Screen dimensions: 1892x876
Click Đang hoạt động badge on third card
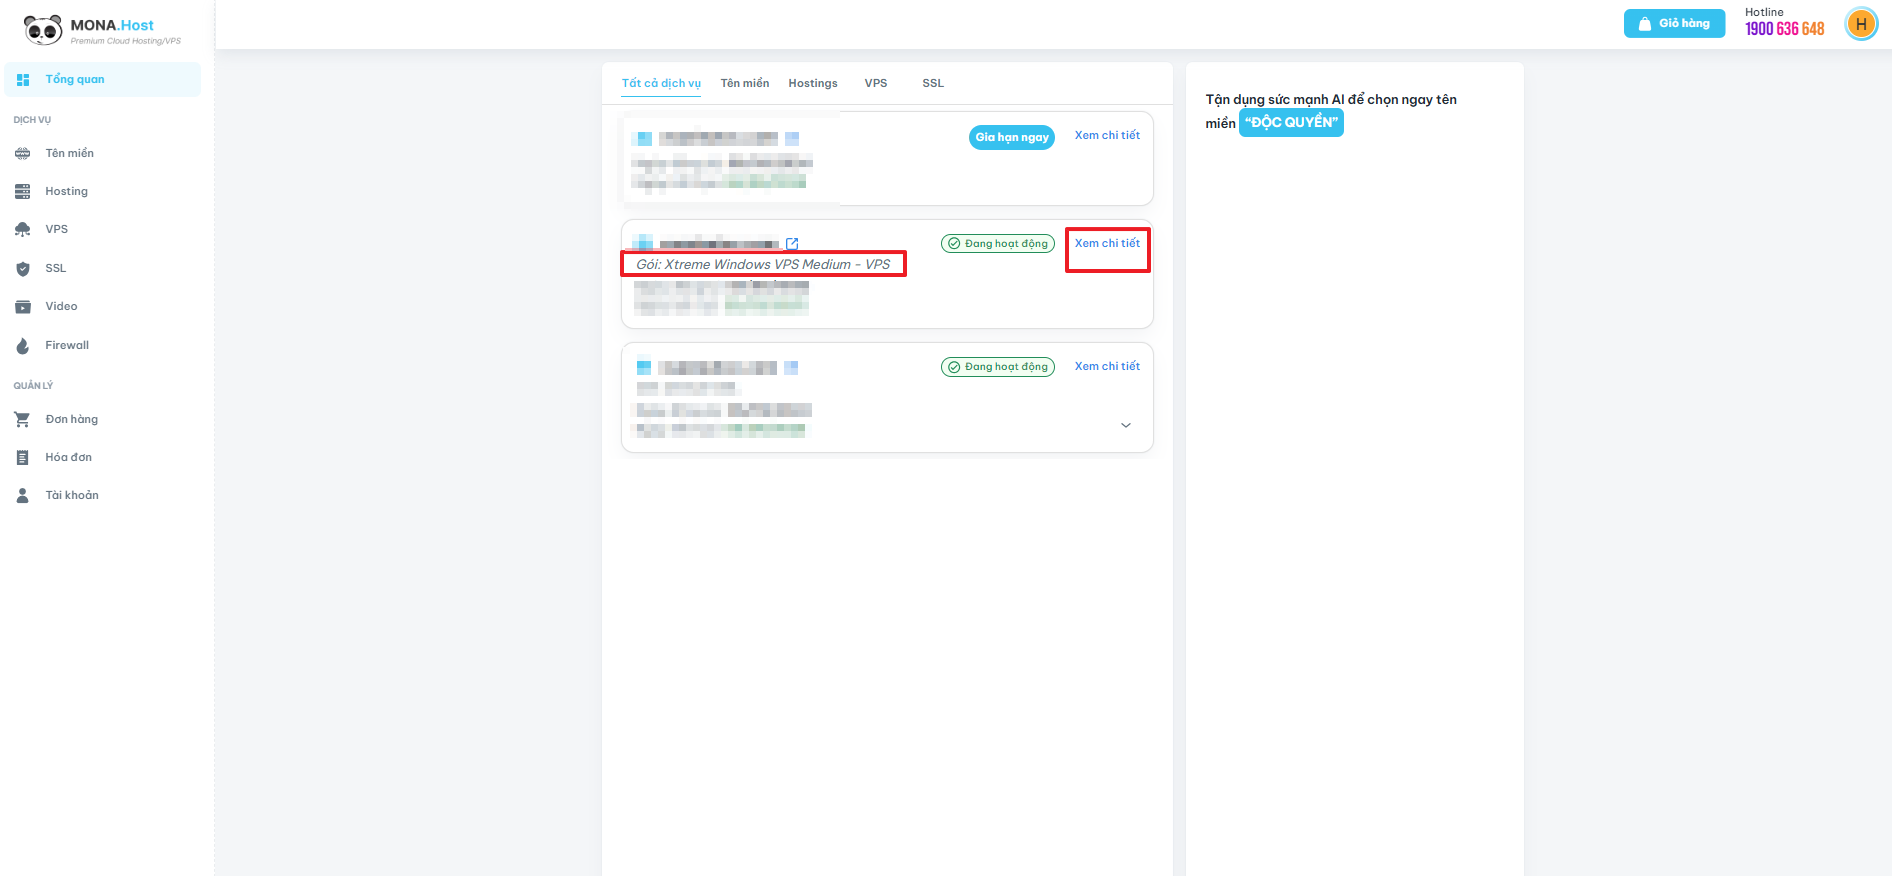click(x=998, y=367)
